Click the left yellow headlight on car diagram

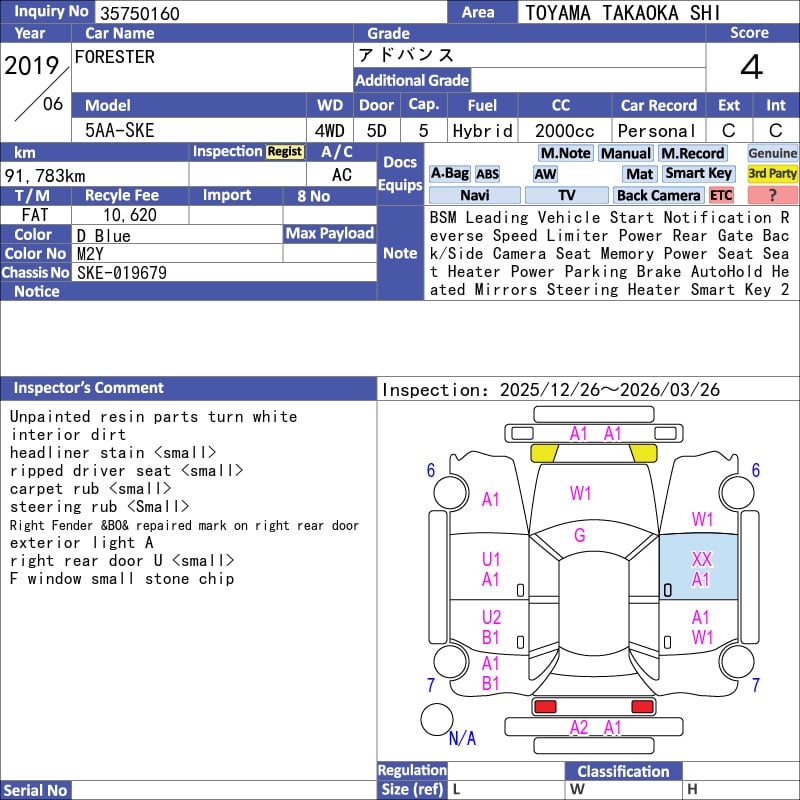[x=543, y=453]
